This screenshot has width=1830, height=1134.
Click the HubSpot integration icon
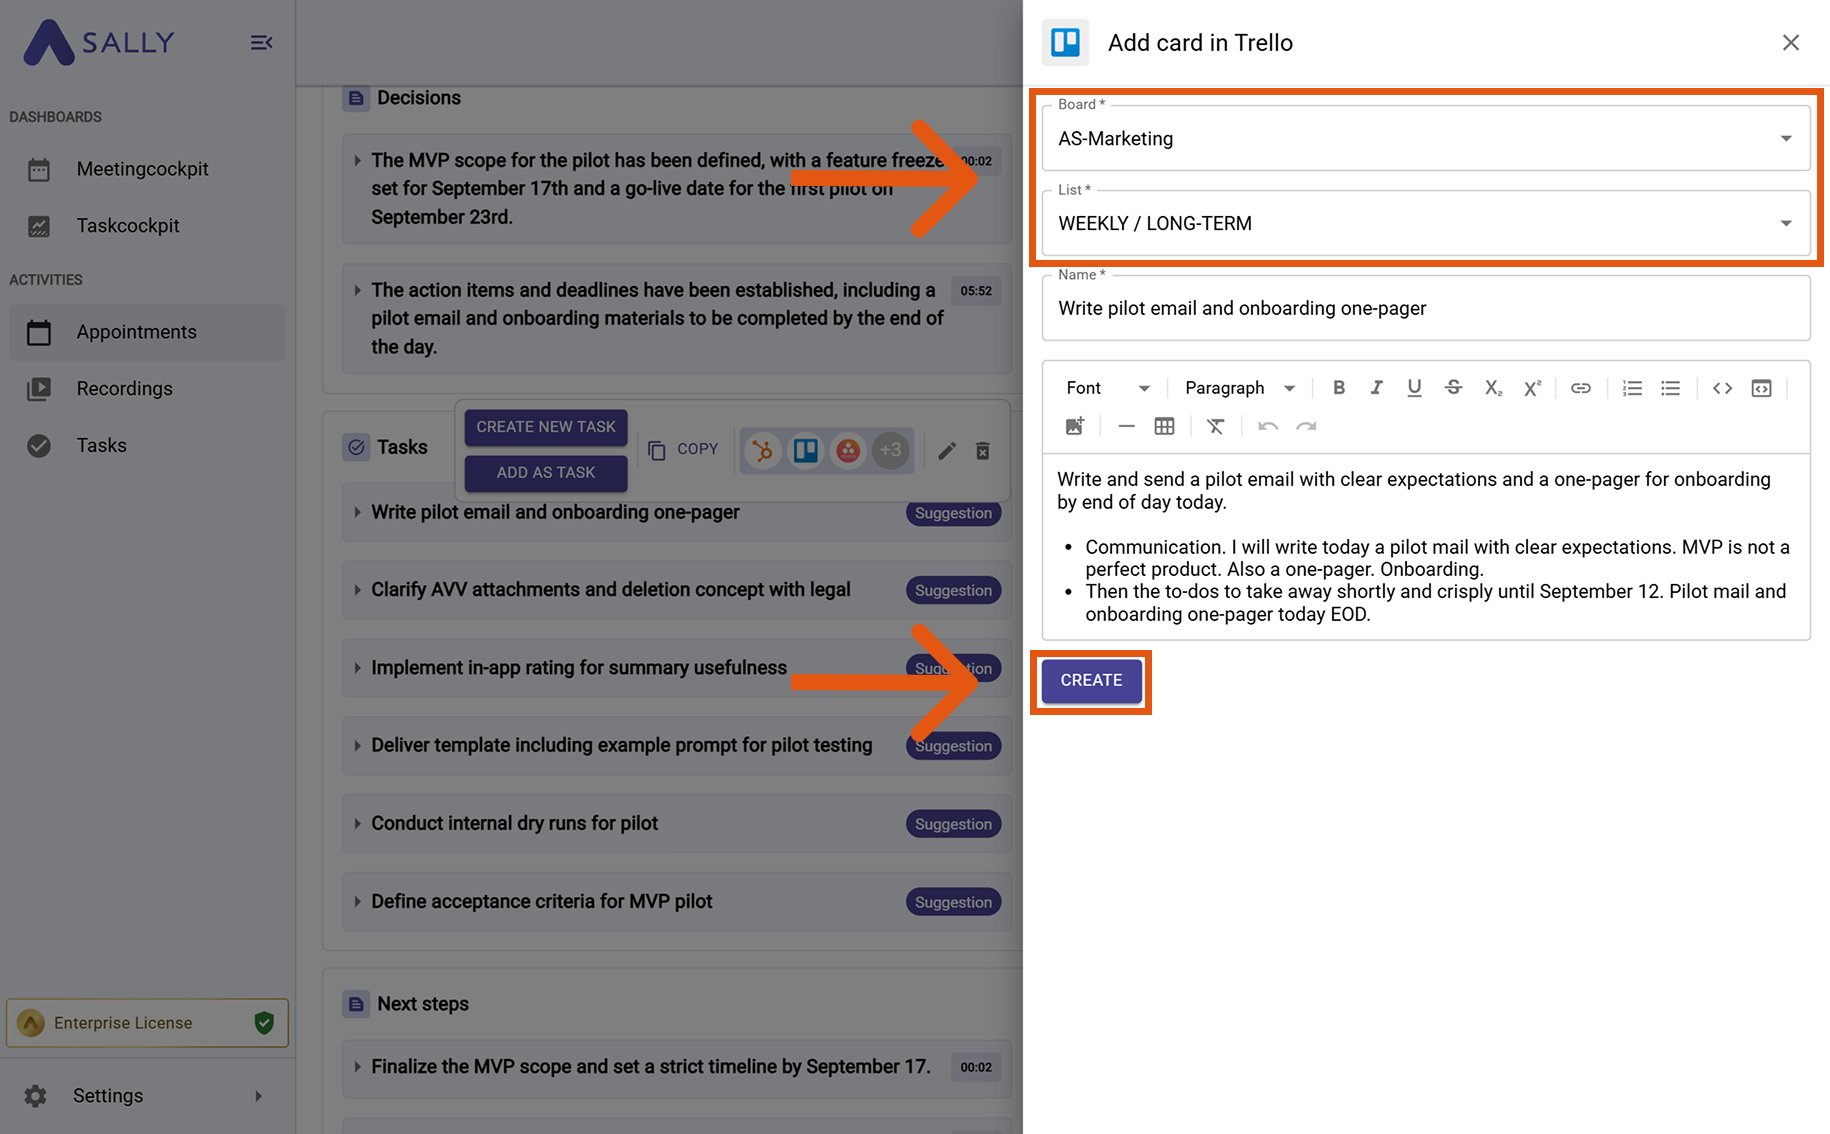pyautogui.click(x=763, y=451)
